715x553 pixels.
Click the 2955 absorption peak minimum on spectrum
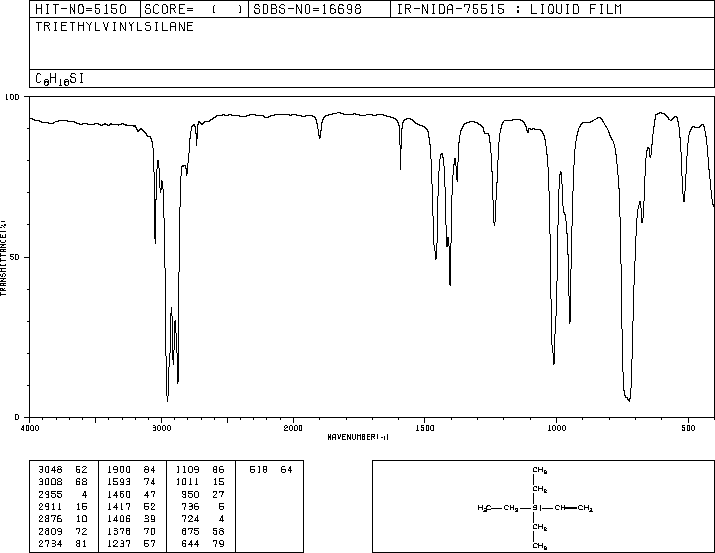tap(167, 400)
